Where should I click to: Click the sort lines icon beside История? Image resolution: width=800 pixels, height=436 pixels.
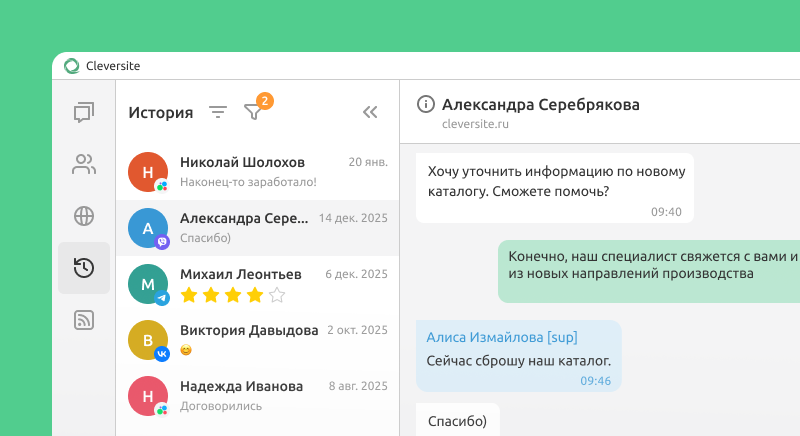[218, 112]
